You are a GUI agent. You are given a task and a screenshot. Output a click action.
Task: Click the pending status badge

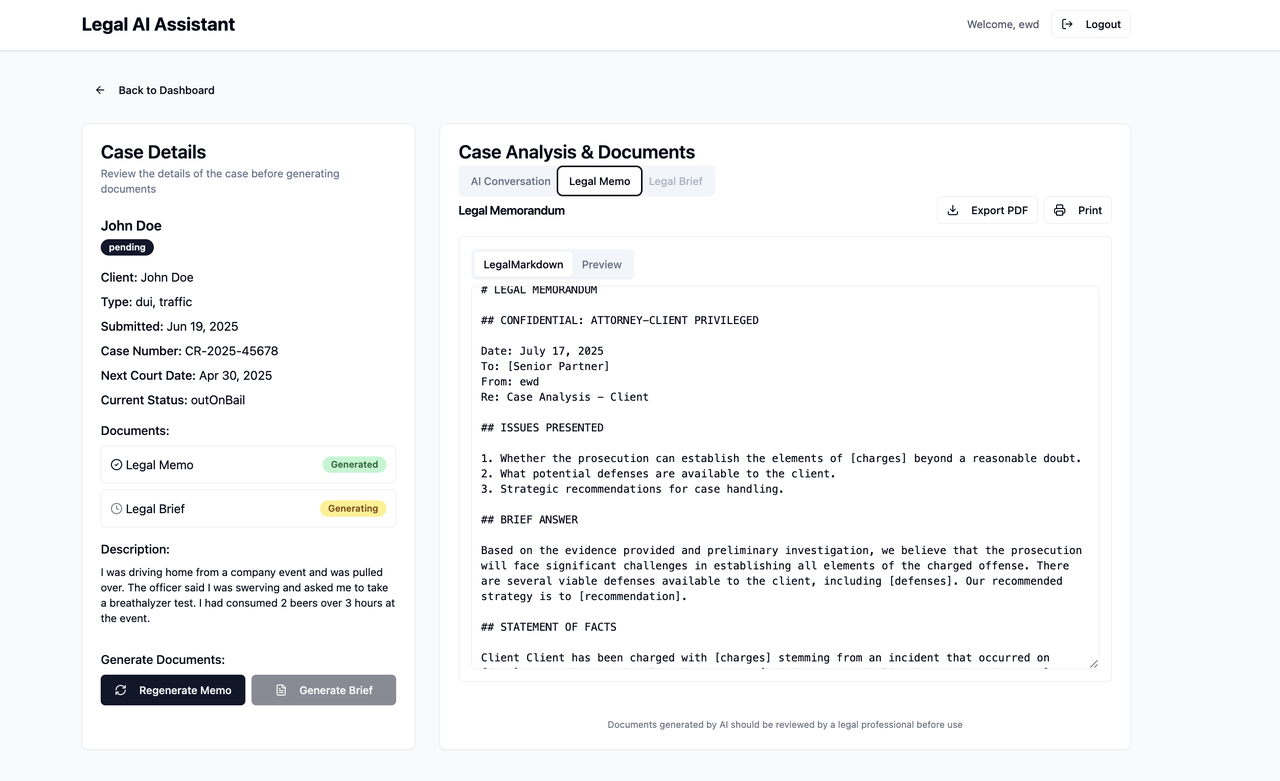click(x=127, y=247)
